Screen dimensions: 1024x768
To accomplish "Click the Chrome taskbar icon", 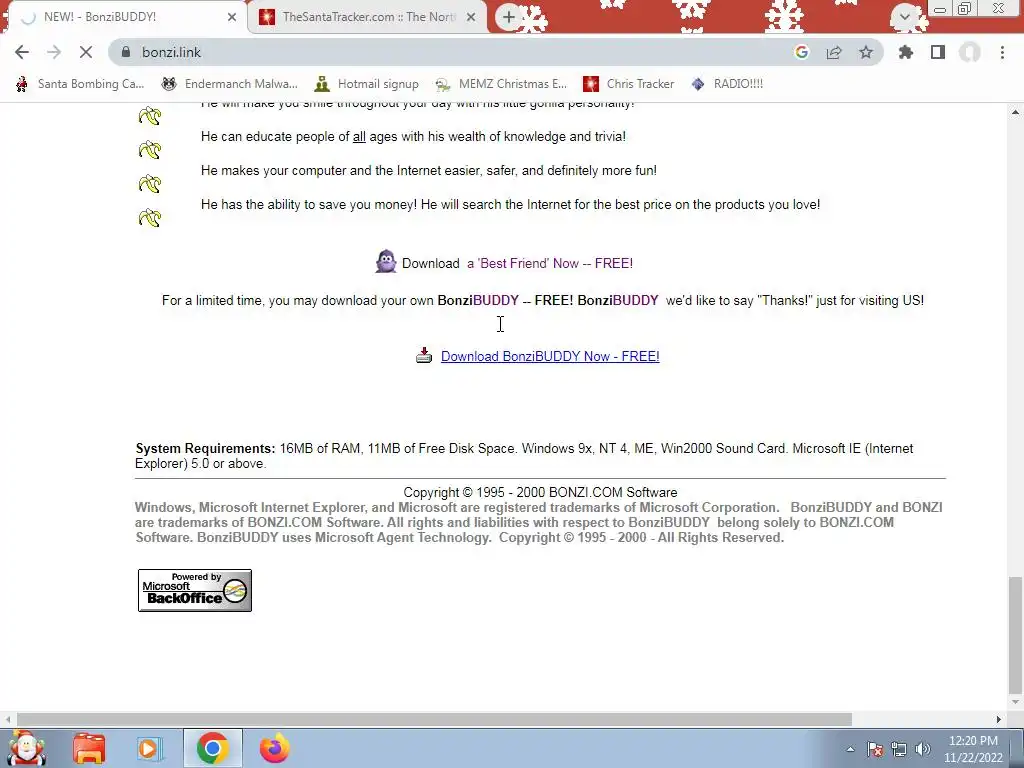I will point(212,748).
